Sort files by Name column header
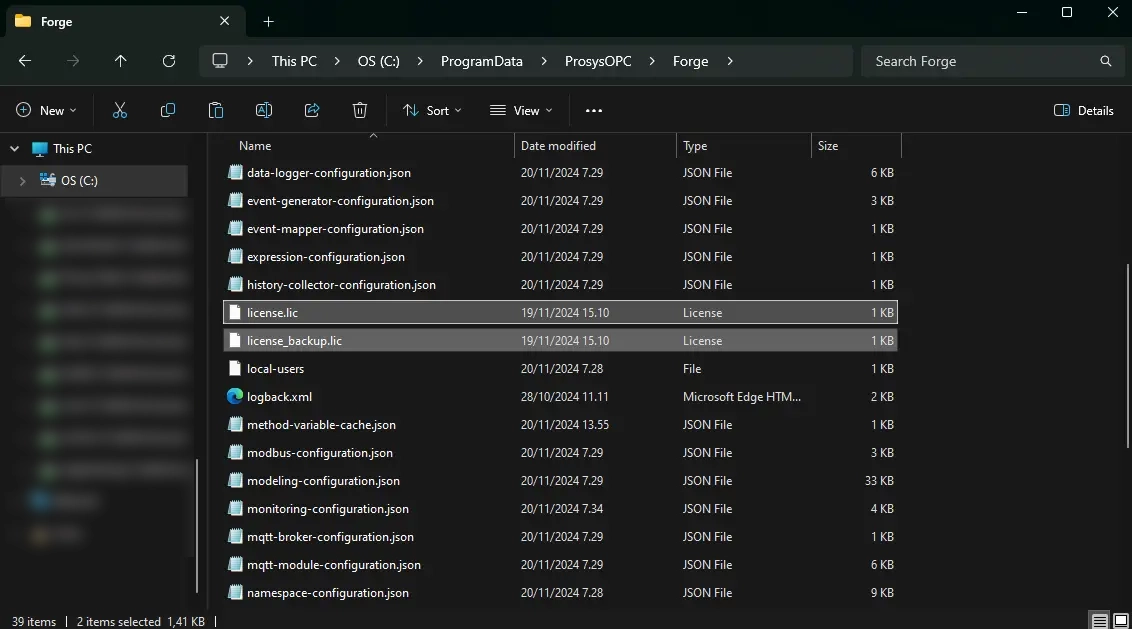 pyautogui.click(x=370, y=146)
